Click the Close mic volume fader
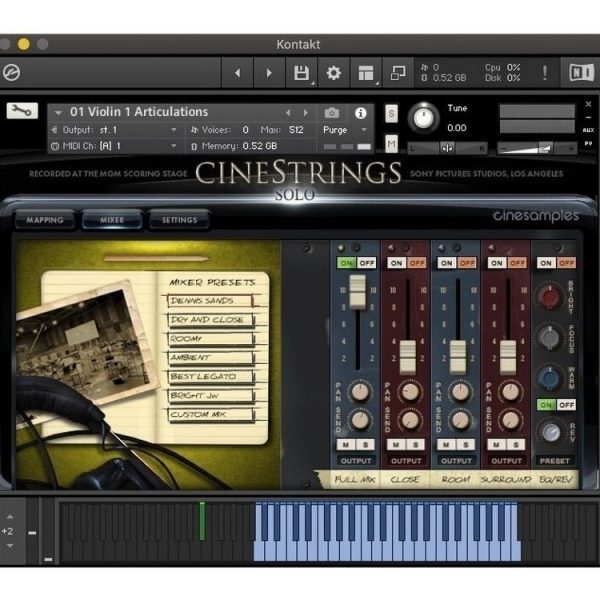The height and width of the screenshot is (600, 600). pyautogui.click(x=408, y=357)
